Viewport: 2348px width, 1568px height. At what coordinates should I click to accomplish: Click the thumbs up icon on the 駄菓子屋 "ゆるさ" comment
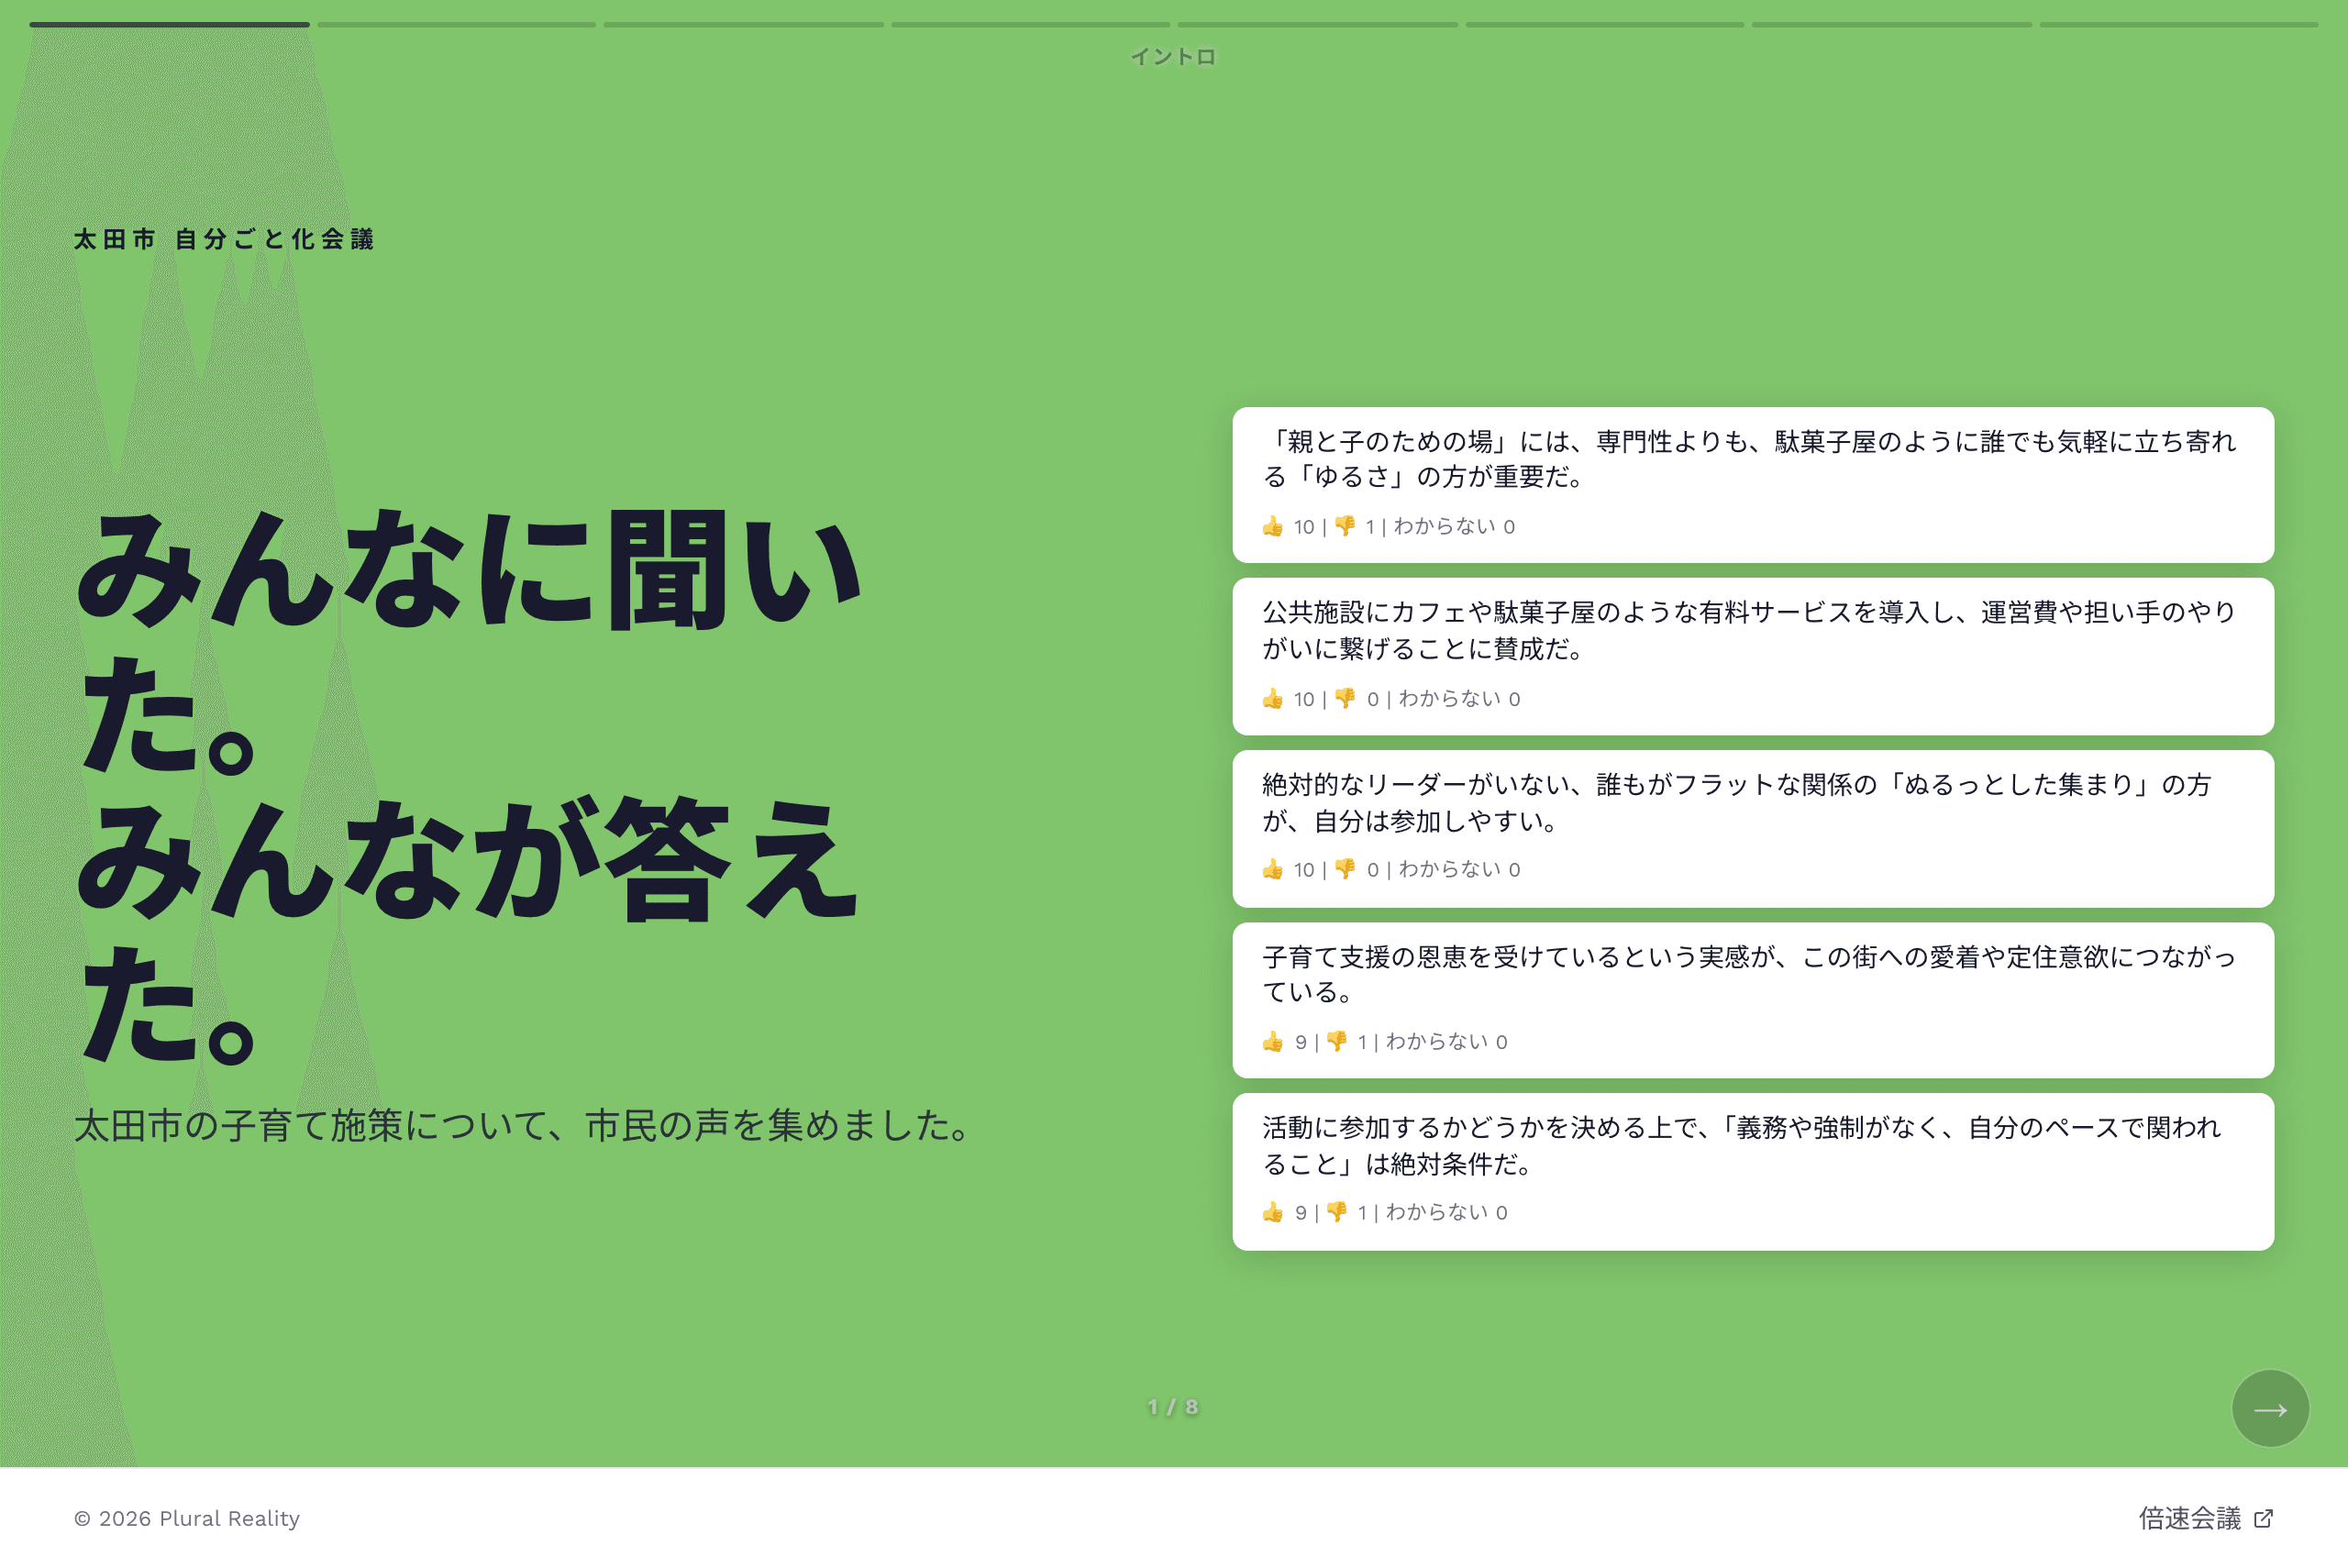[1272, 526]
